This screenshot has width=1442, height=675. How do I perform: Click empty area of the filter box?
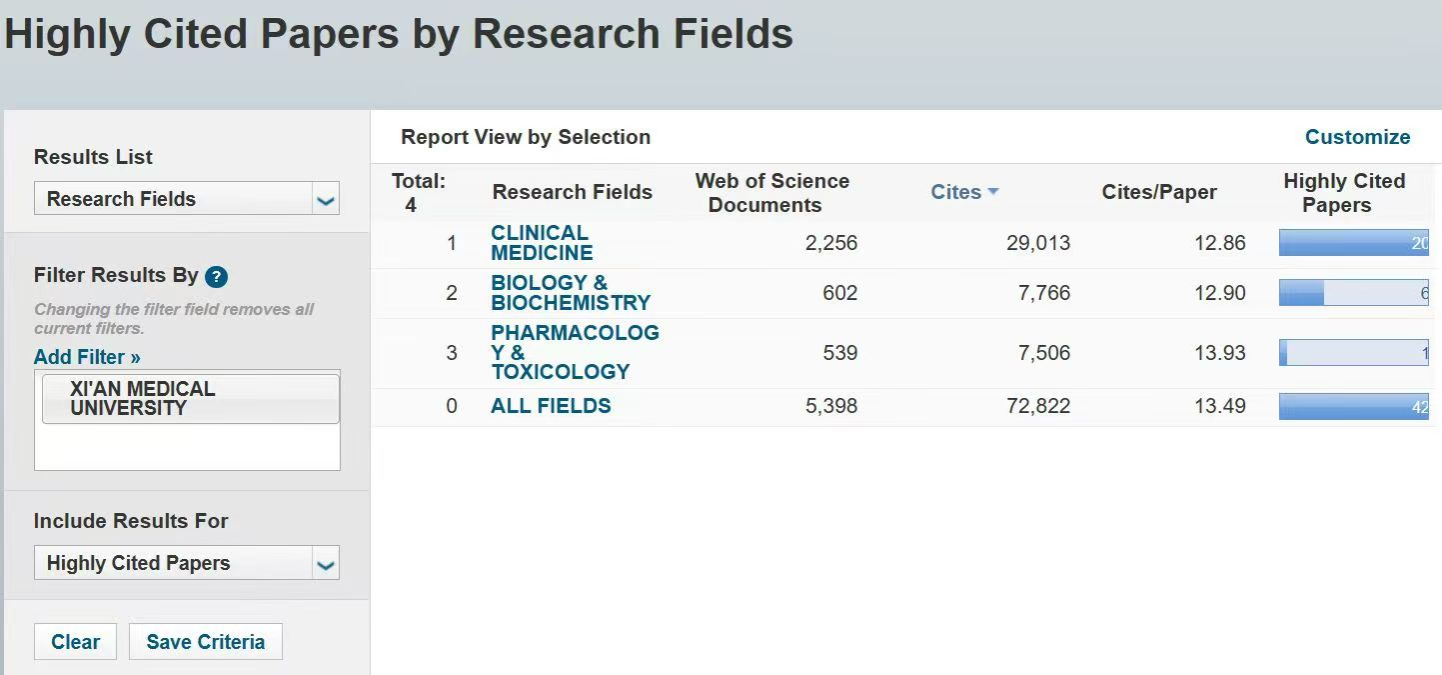tap(187, 447)
